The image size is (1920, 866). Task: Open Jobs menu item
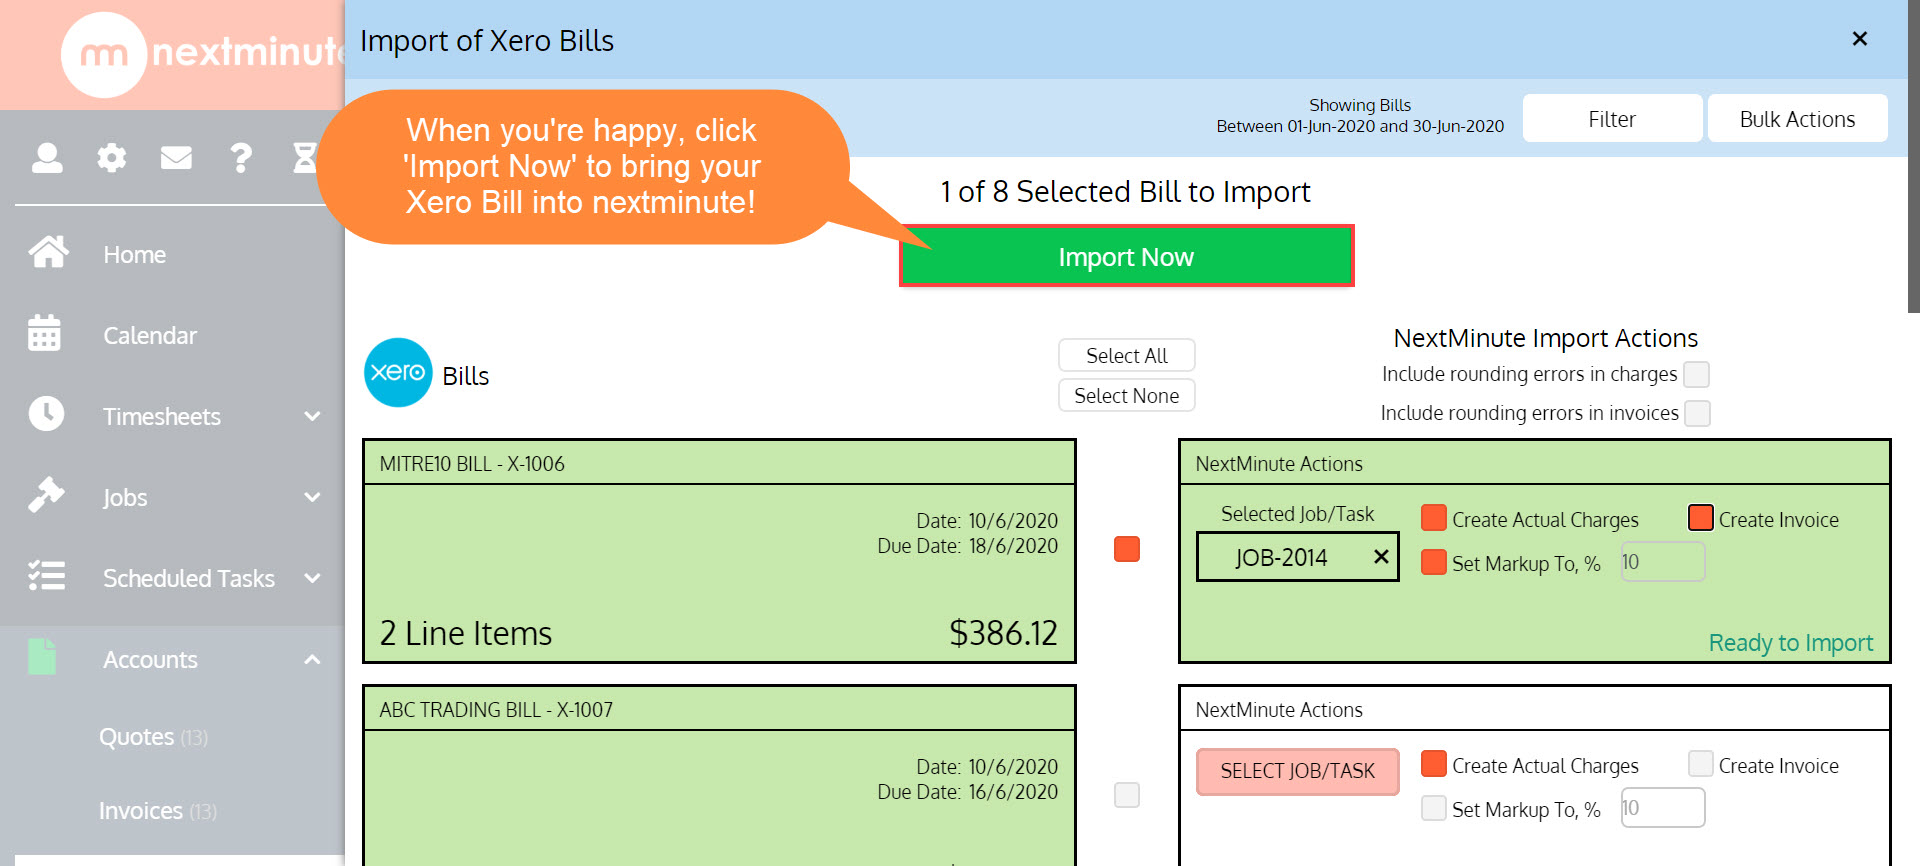click(125, 498)
